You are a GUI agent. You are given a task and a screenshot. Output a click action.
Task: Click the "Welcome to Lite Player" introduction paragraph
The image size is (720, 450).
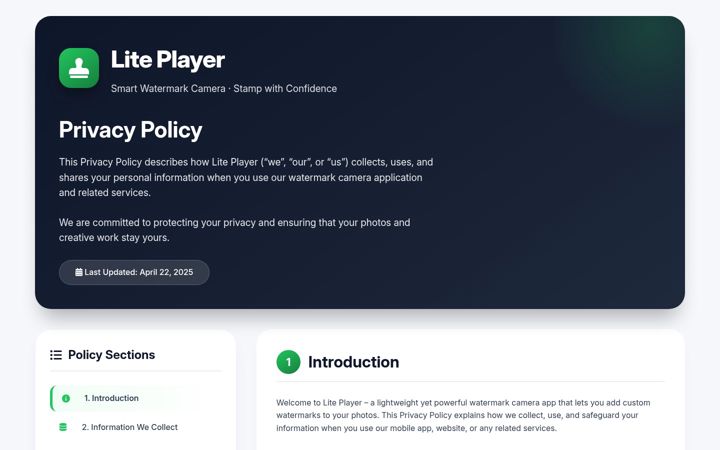point(463,416)
